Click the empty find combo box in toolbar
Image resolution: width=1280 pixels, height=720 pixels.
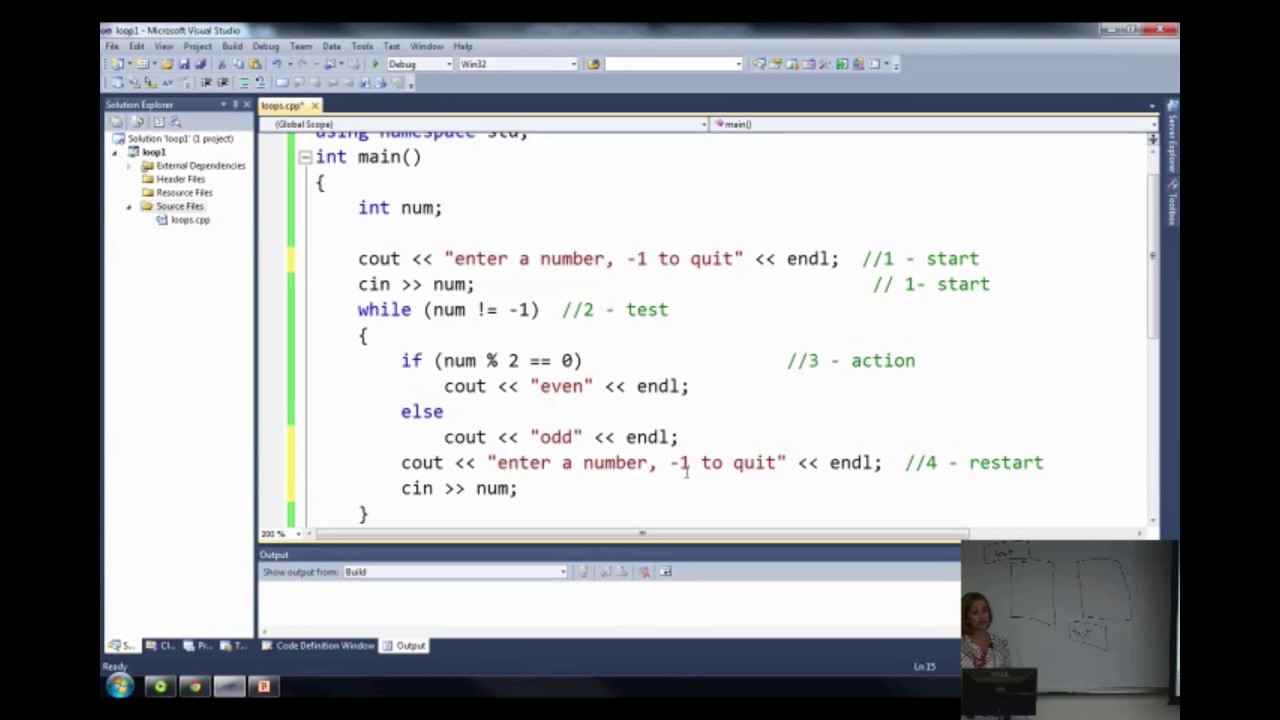tap(673, 64)
